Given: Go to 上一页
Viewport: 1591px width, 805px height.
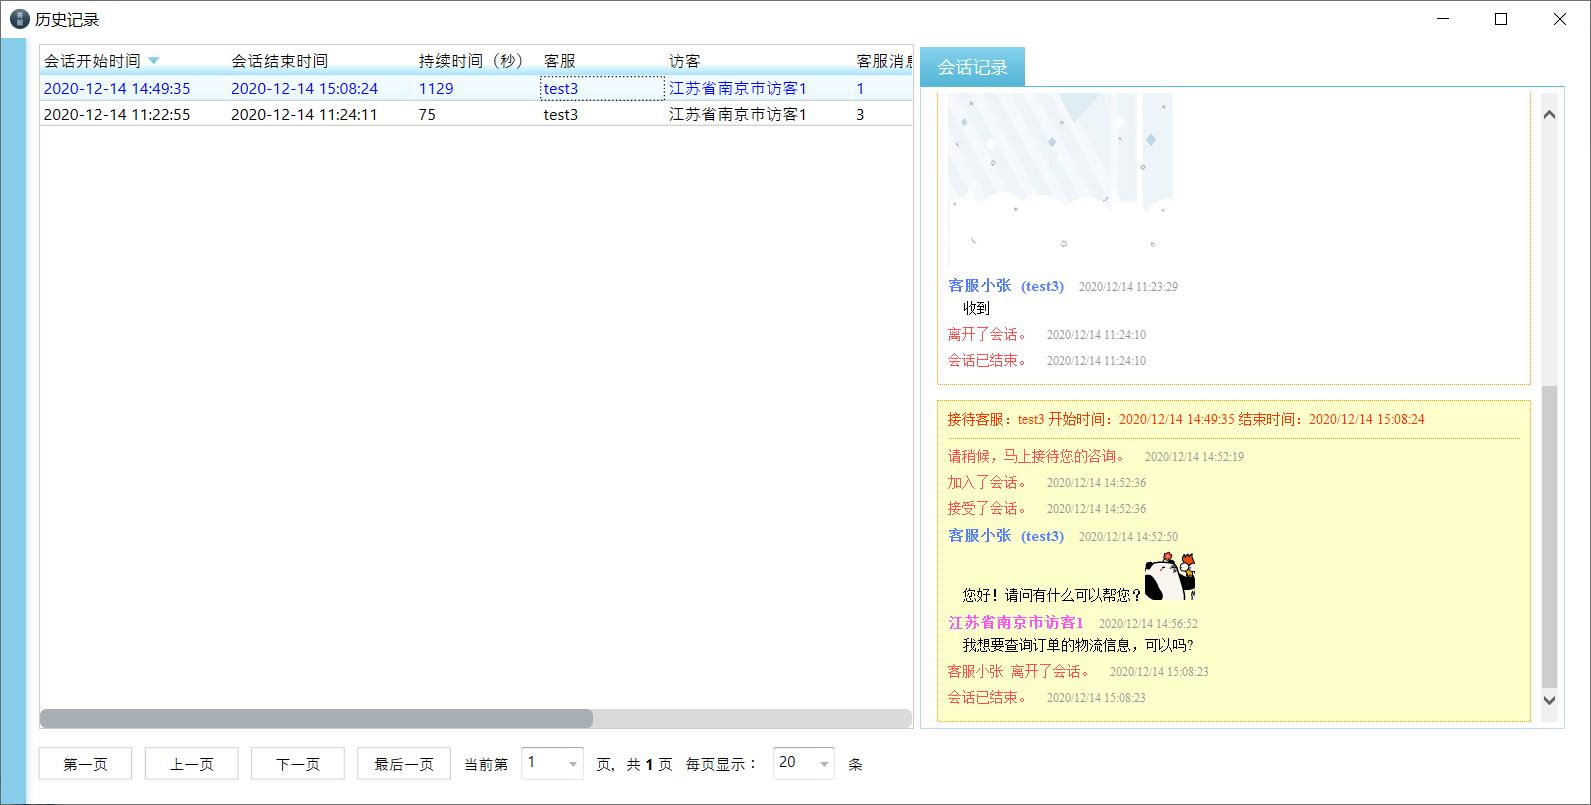Looking at the screenshot, I should (x=191, y=764).
